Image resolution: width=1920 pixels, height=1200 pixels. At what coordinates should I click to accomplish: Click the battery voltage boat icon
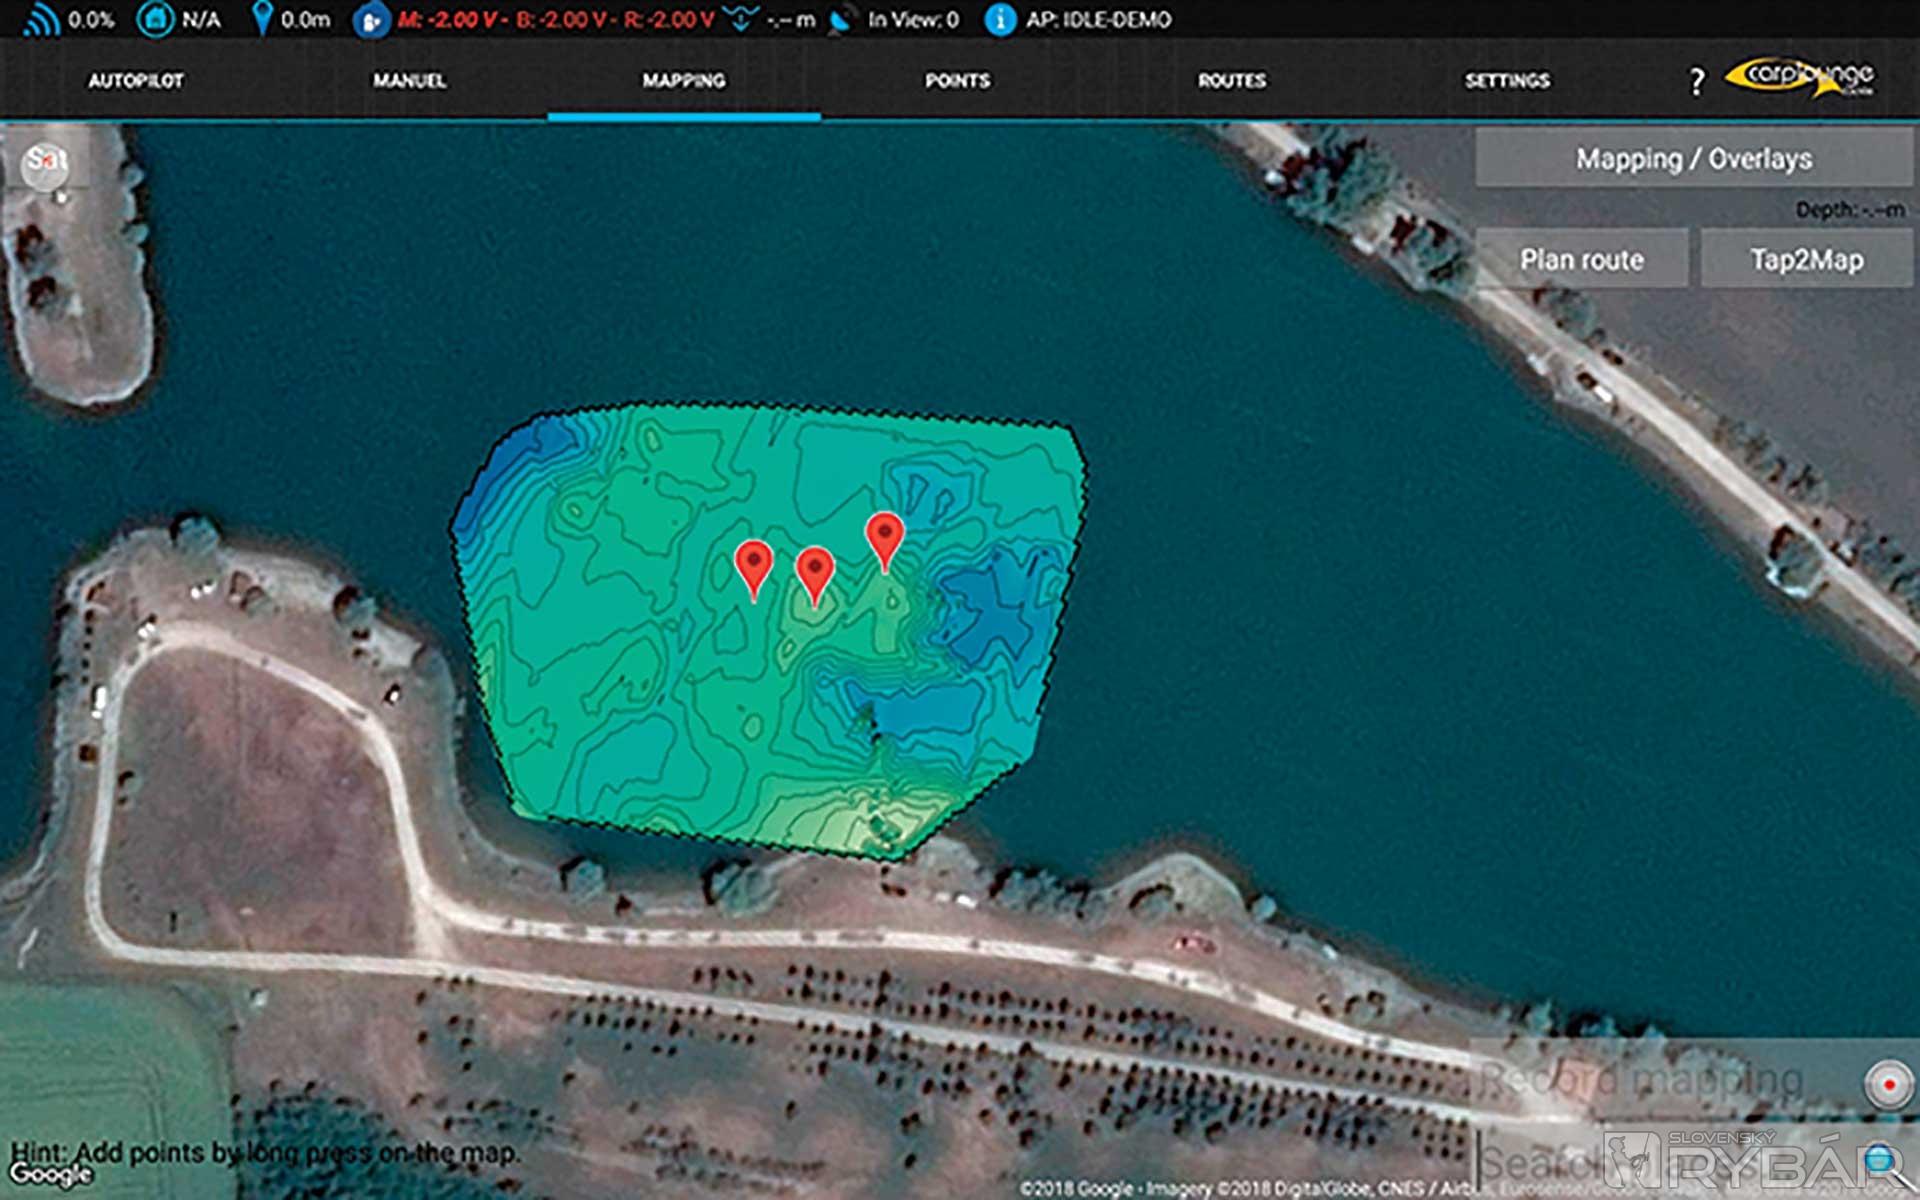pos(370,20)
